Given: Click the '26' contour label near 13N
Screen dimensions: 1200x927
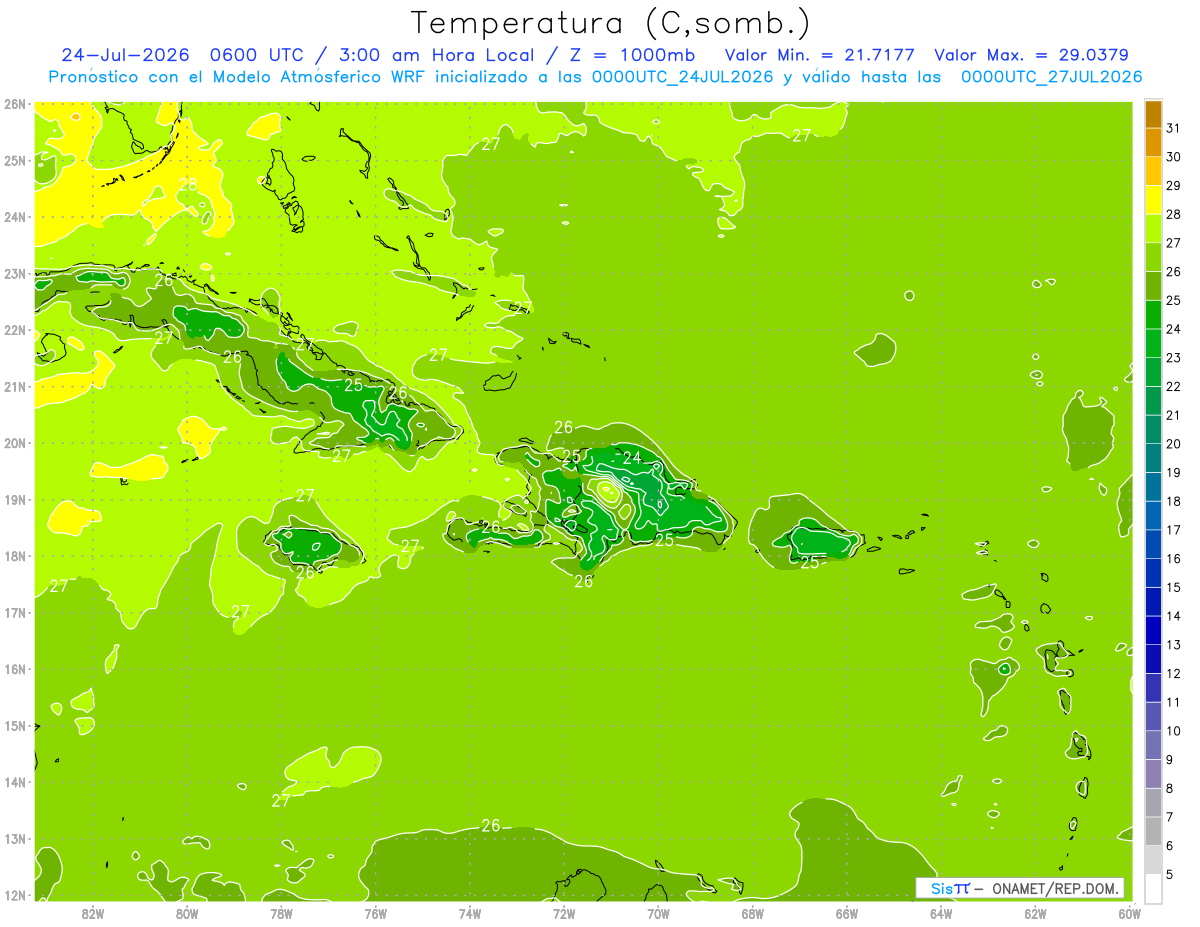Looking at the screenshot, I should click(491, 825).
